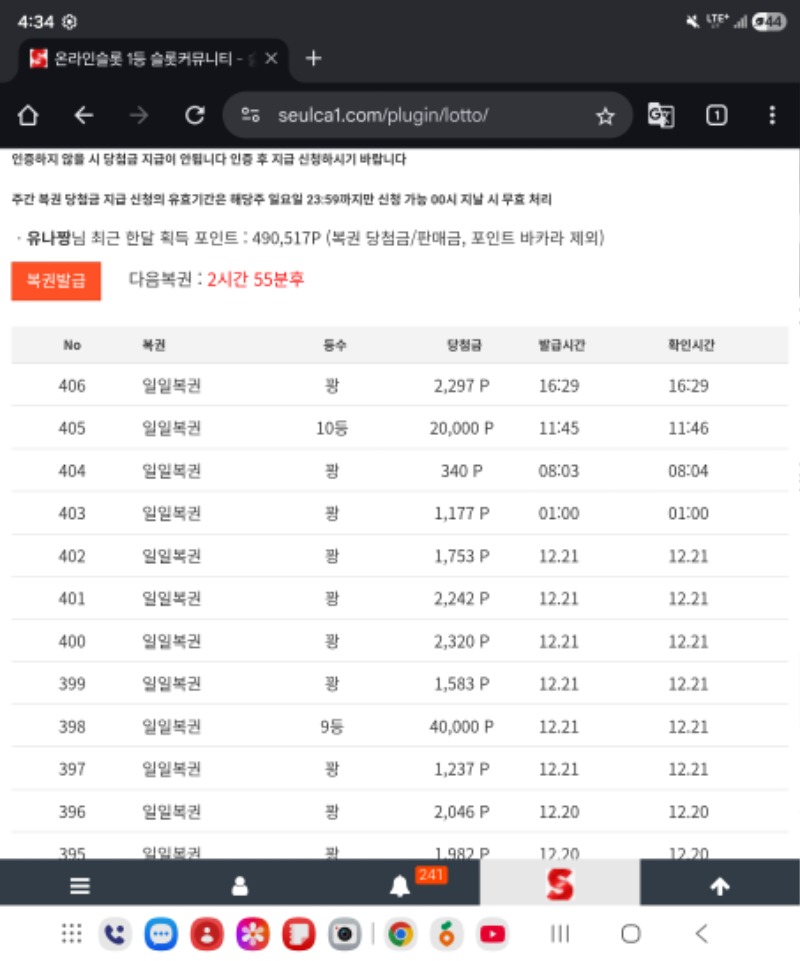Viewport: 800px width, 961px height.
Task: Open the site info icon beside URL
Action: pos(251,116)
